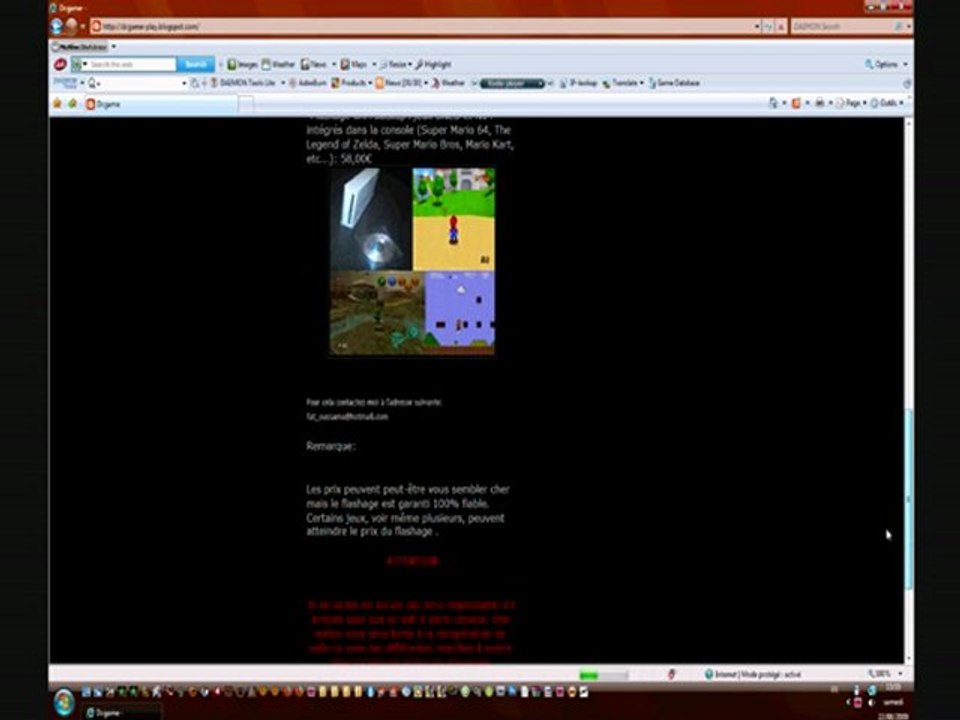Click the Digame taskbar window button
Image resolution: width=960 pixels, height=720 pixels.
coord(122,712)
